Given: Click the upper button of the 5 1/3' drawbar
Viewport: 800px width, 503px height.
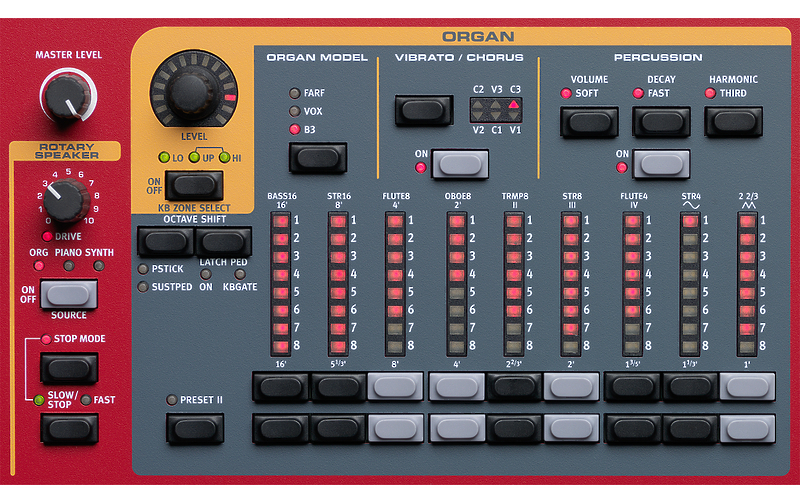Looking at the screenshot, I should coord(338,387).
